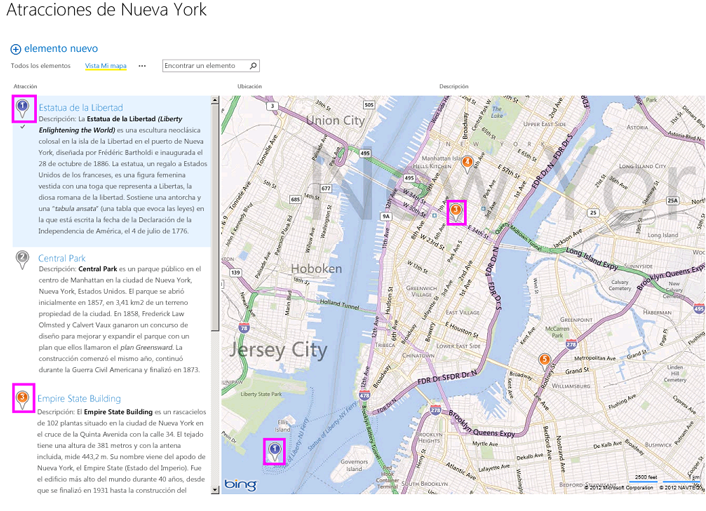Image resolution: width=706 pixels, height=511 pixels.
Task: Select map pushpin 1 near Liberty Island
Action: [x=274, y=452]
